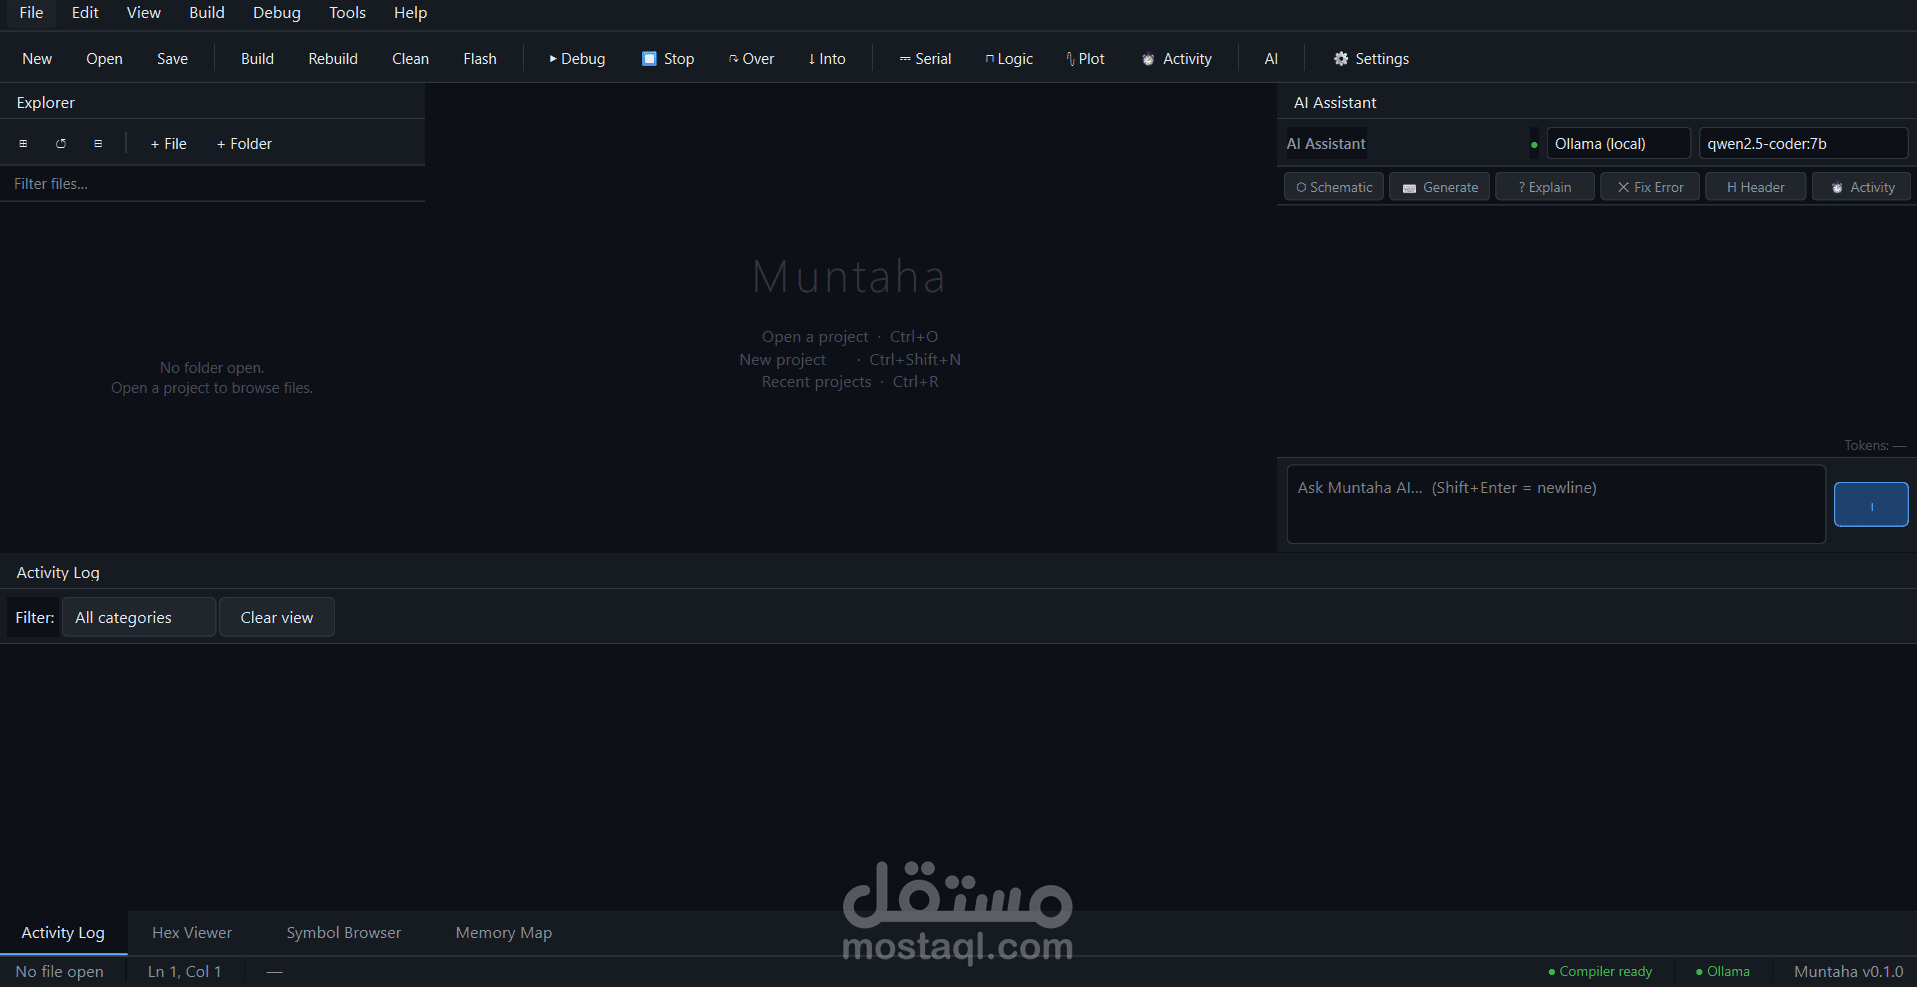Open the Tools menu

347,13
